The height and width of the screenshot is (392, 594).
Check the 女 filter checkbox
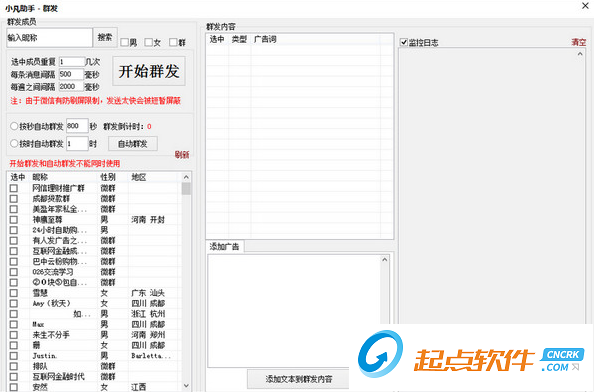(x=148, y=42)
